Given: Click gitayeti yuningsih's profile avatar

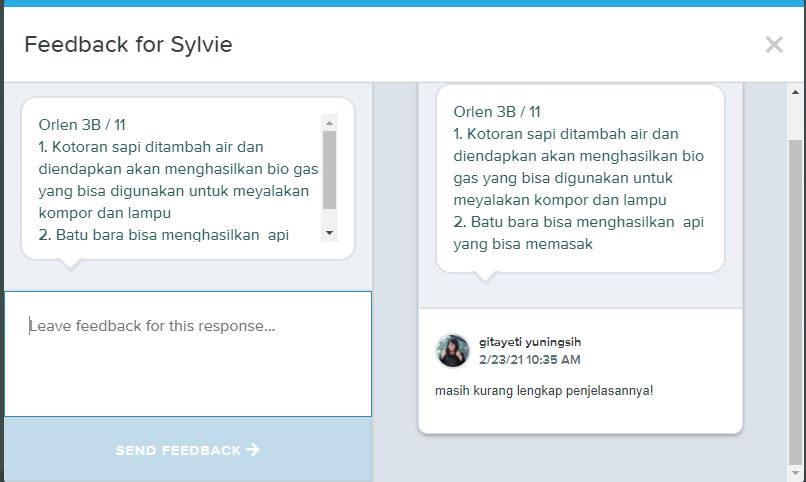Looking at the screenshot, I should pyautogui.click(x=452, y=351).
